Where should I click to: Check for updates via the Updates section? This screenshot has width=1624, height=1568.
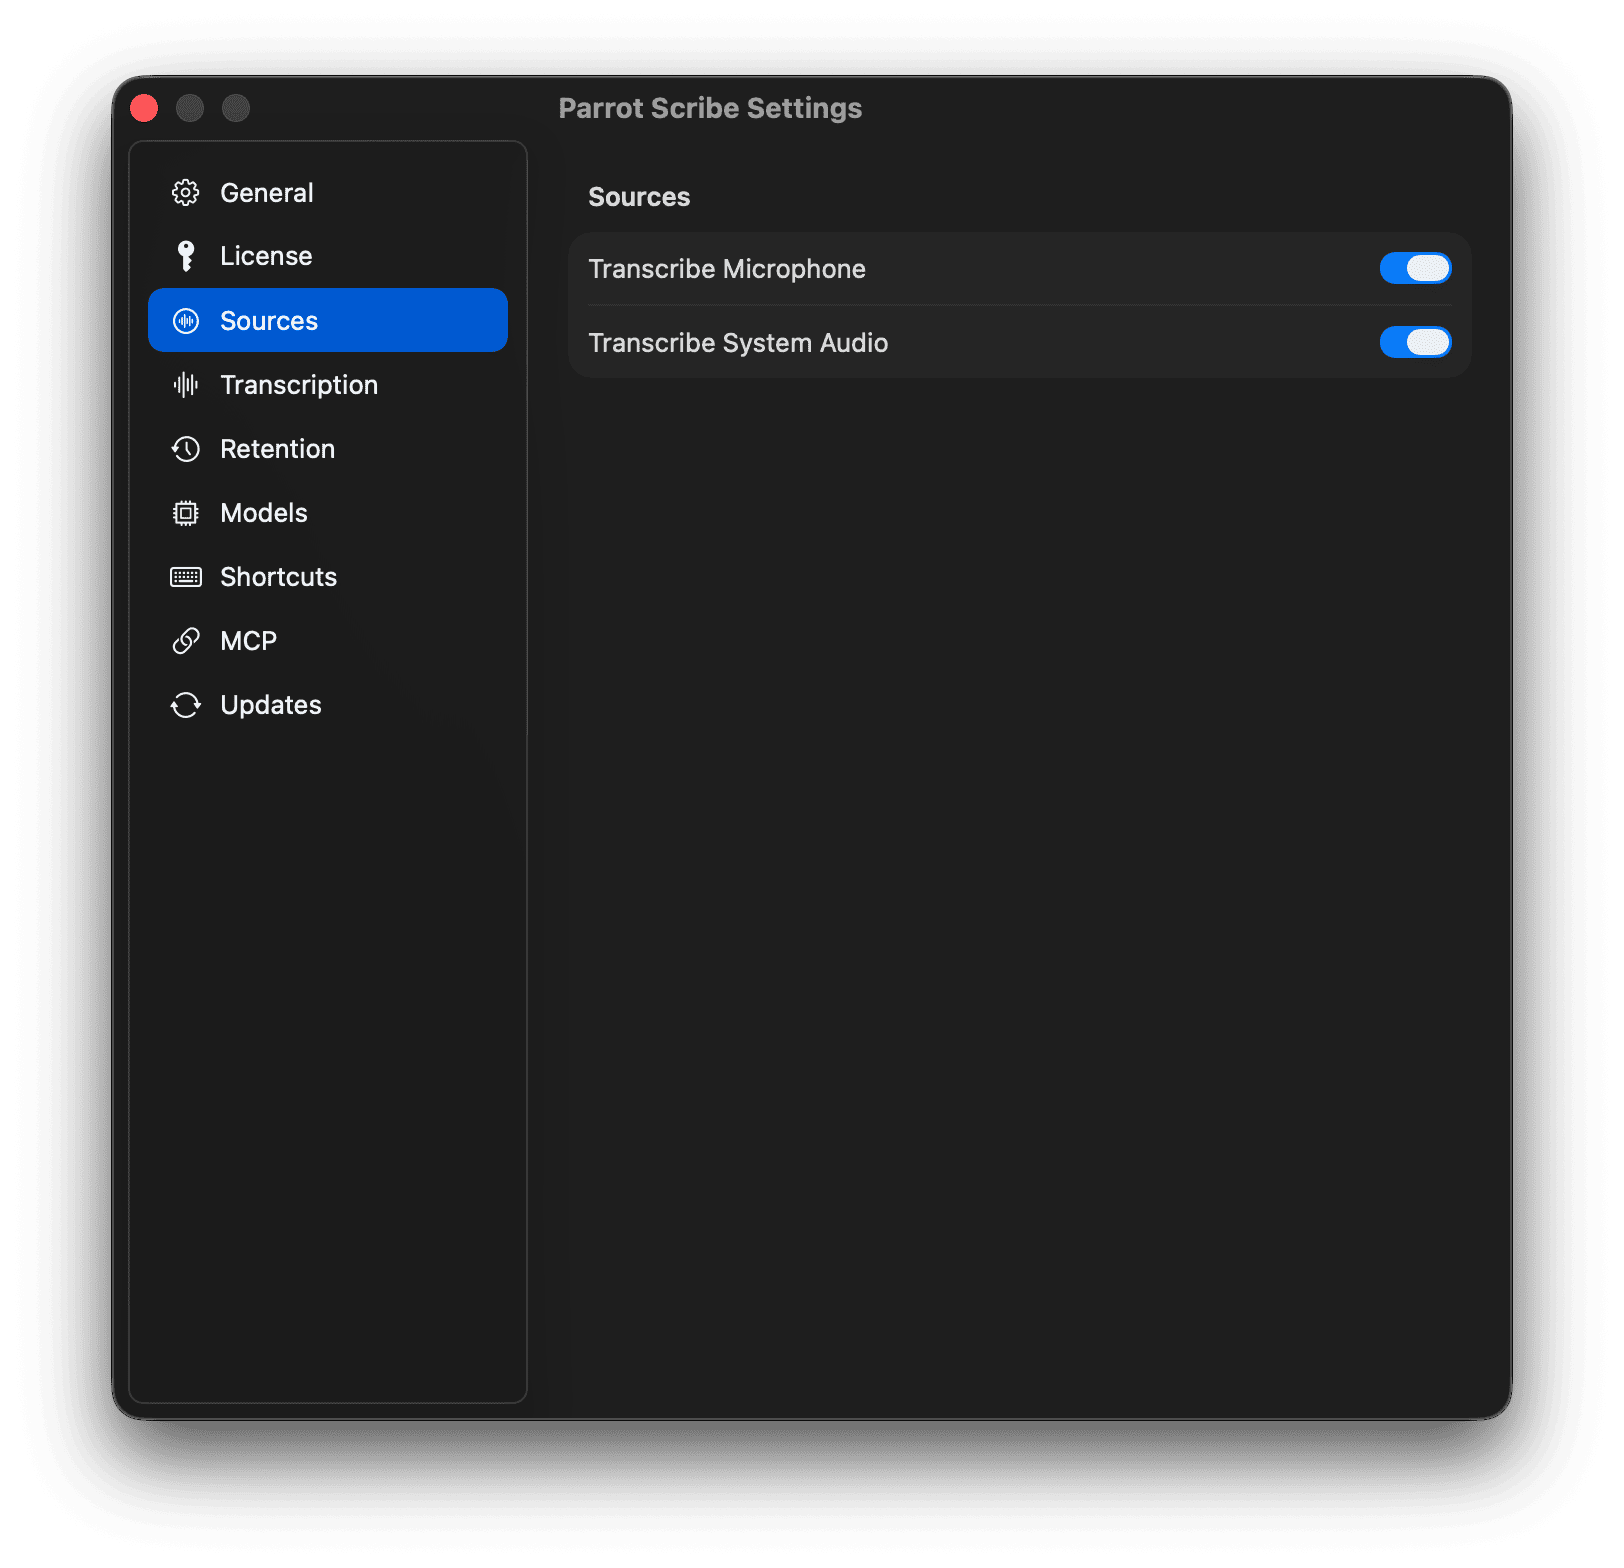coord(270,704)
